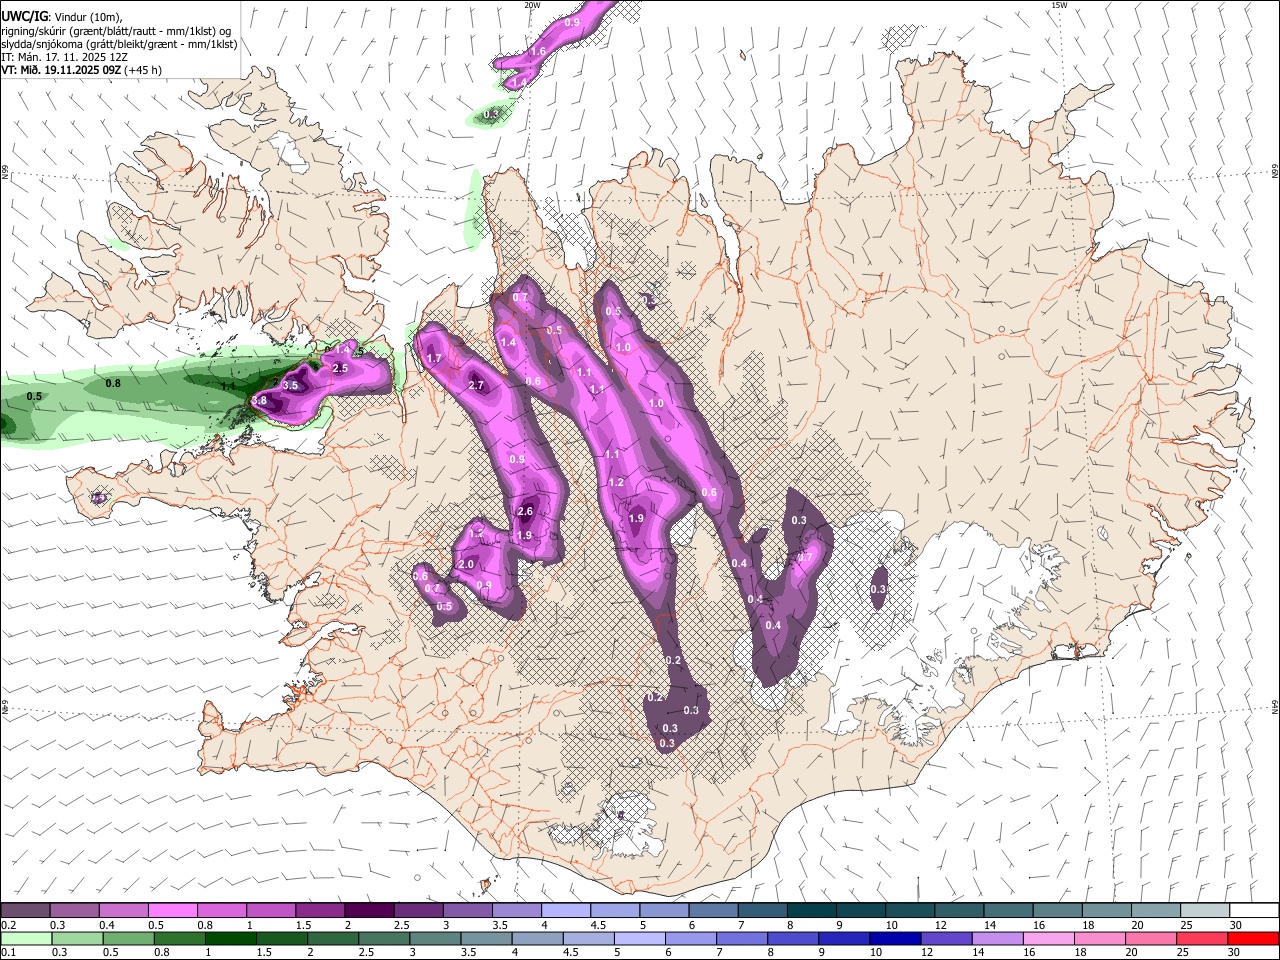
Task: Click the pale green 0.1 swatch in the bottom legend row
Action: [x=25, y=939]
